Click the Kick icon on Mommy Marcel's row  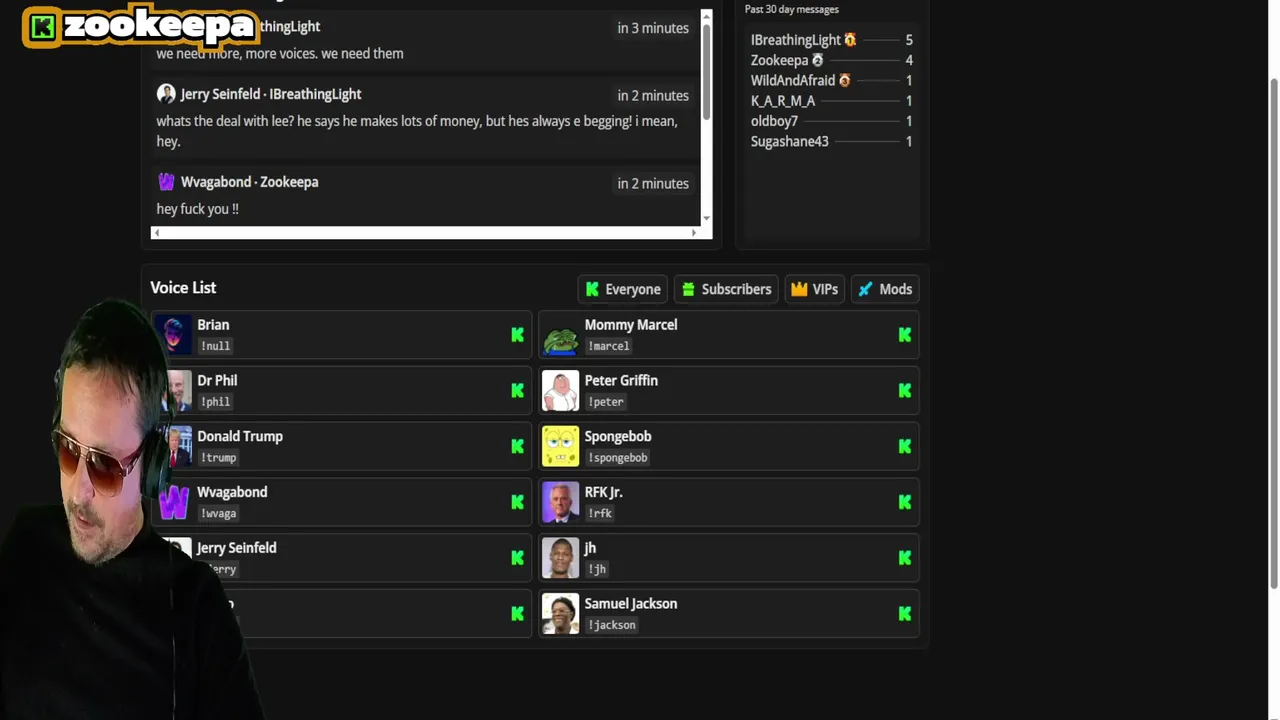click(x=904, y=335)
